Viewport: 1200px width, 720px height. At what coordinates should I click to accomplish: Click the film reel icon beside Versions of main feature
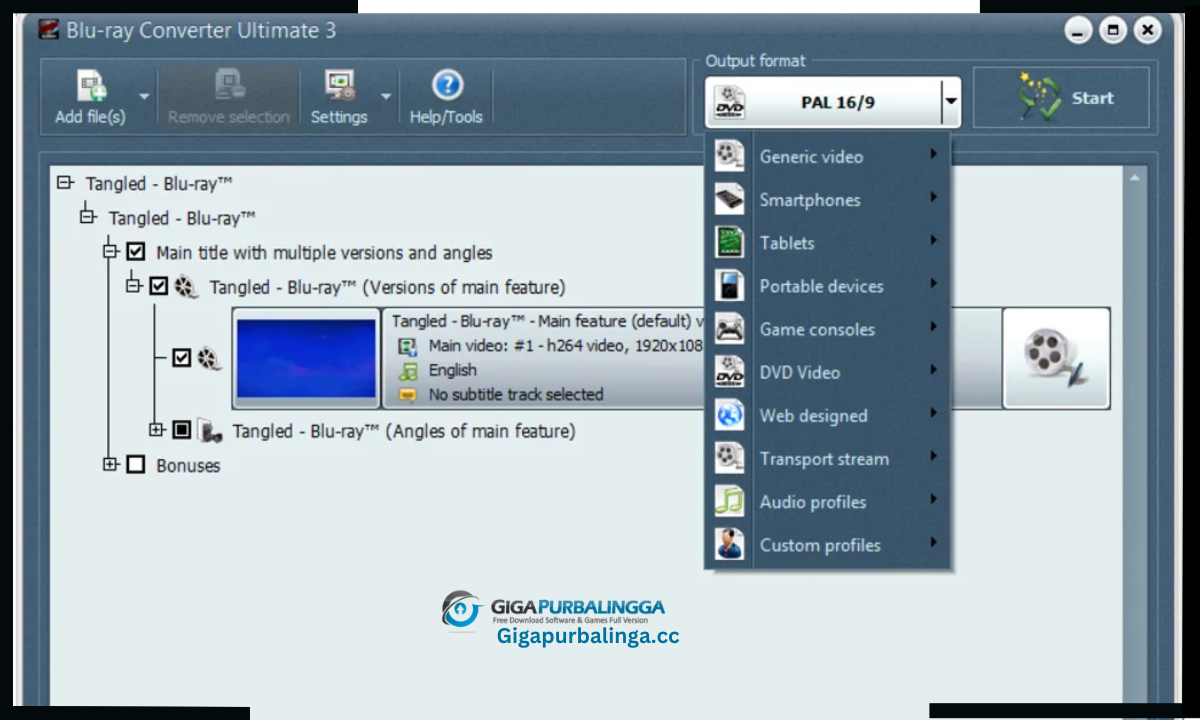pyautogui.click(x=186, y=288)
